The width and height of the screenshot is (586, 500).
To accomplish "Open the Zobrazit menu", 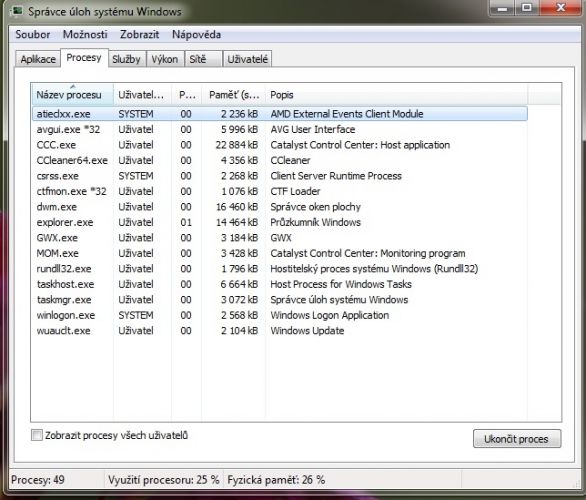I will pos(139,34).
